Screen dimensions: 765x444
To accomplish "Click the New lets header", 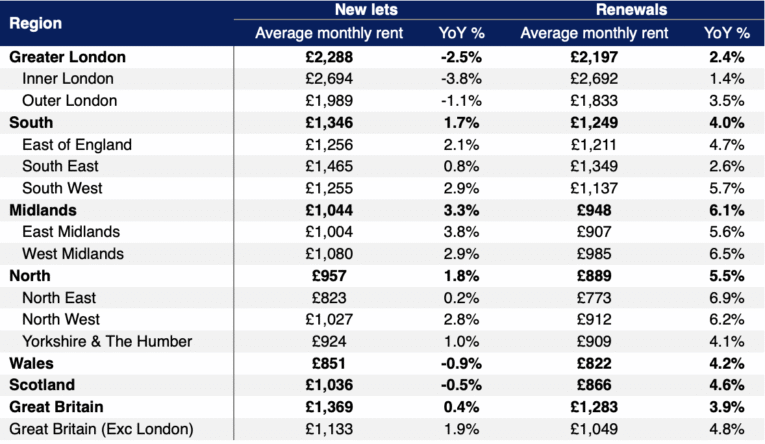I will [365, 10].
